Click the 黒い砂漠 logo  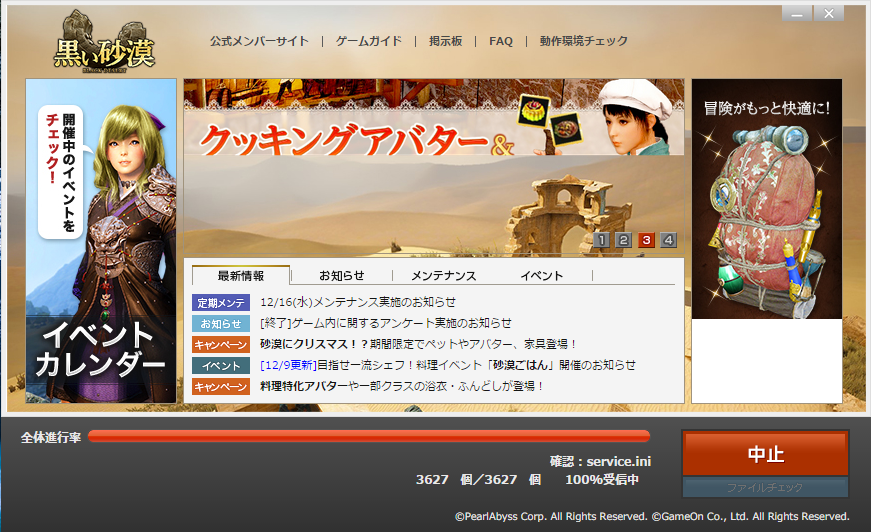click(104, 43)
